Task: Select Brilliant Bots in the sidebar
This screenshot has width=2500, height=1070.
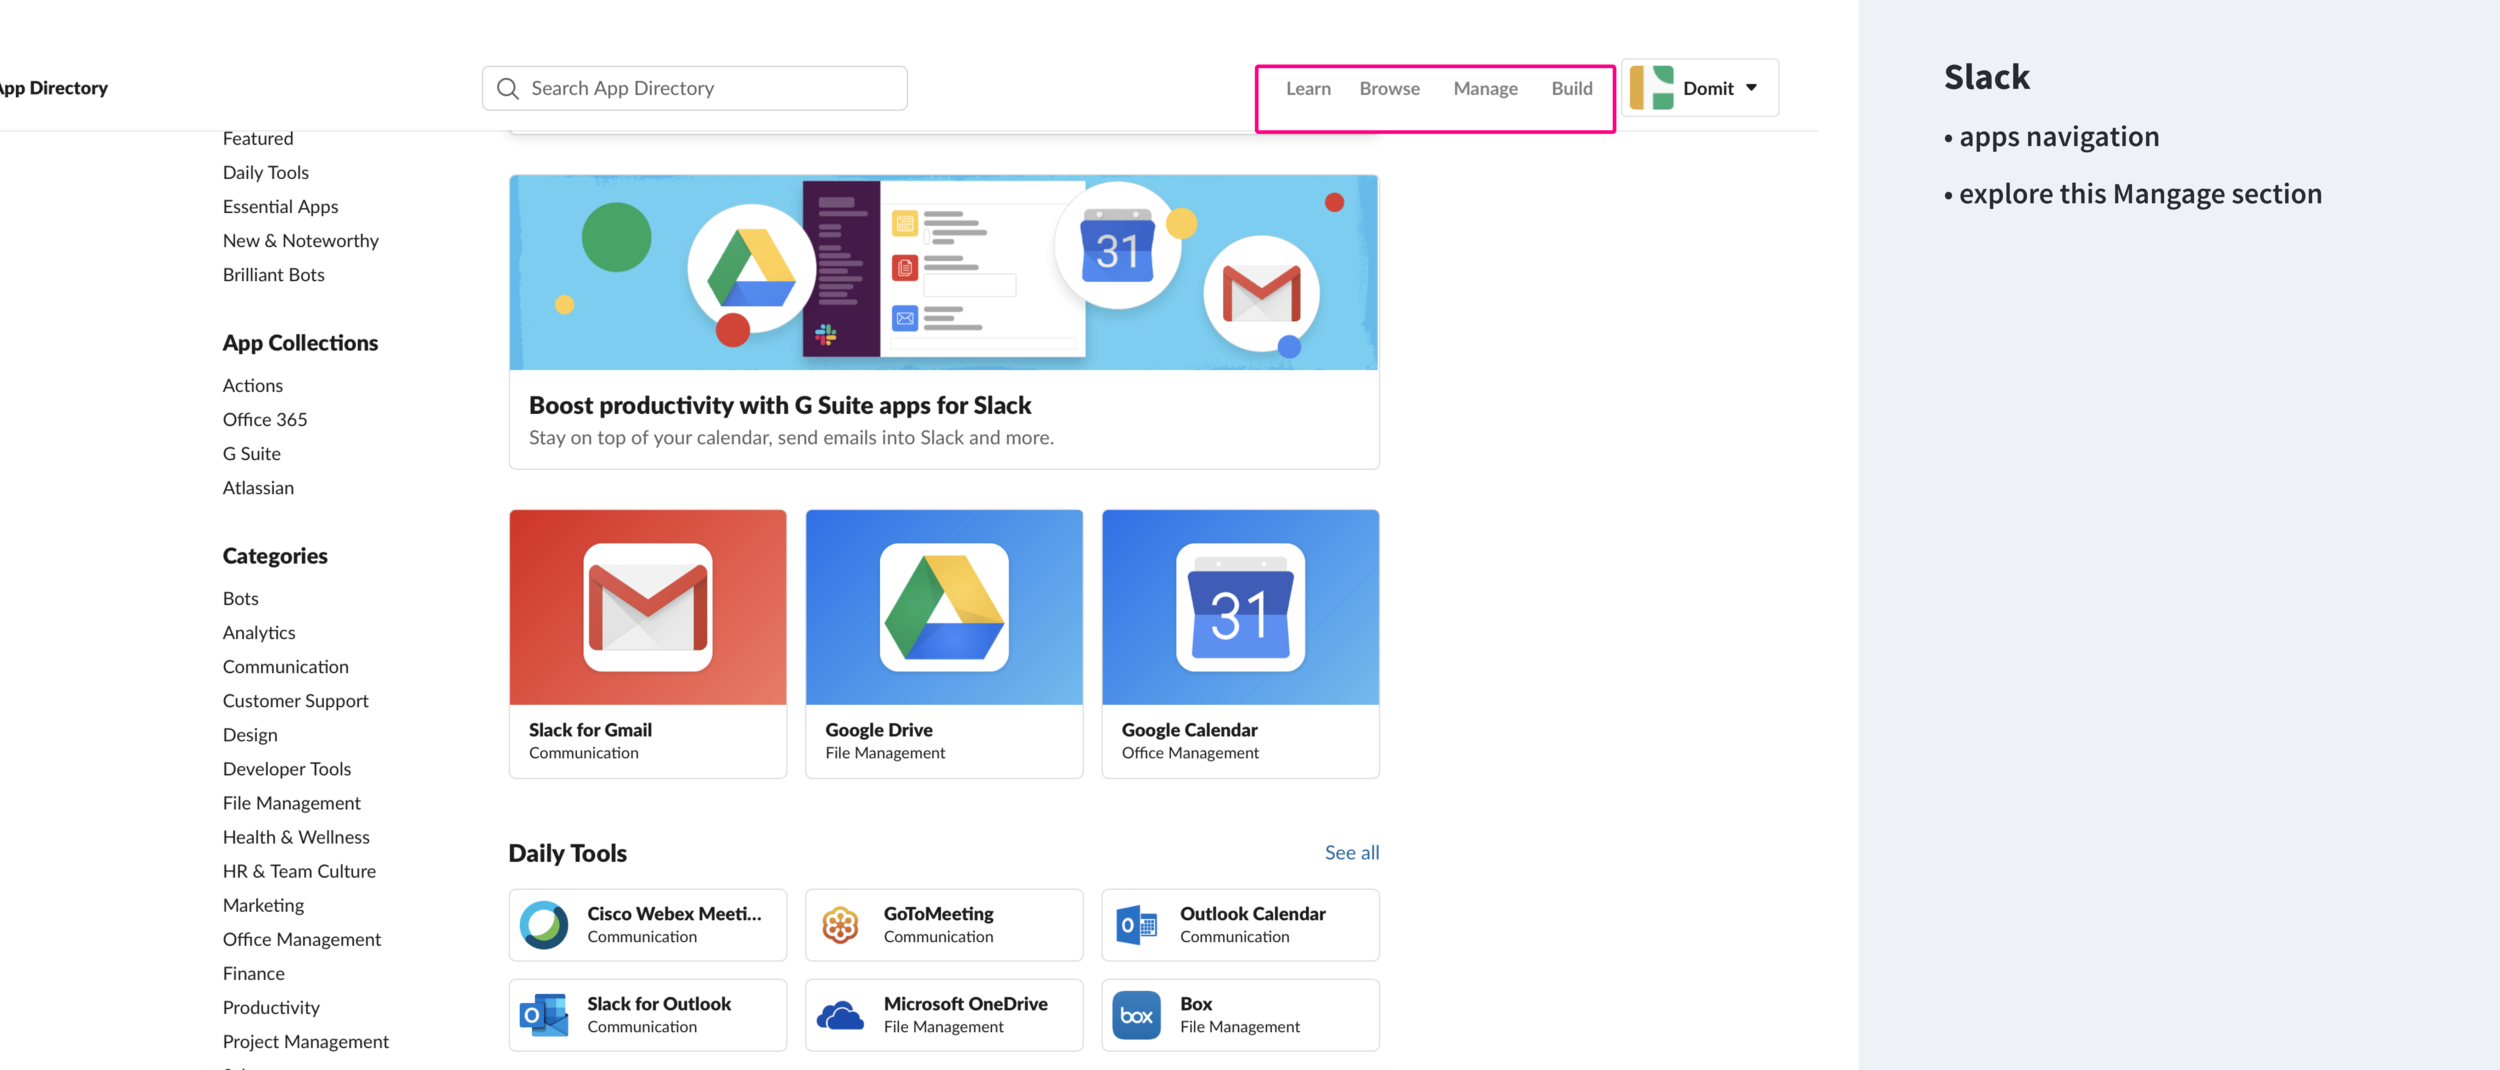Action: pos(274,274)
